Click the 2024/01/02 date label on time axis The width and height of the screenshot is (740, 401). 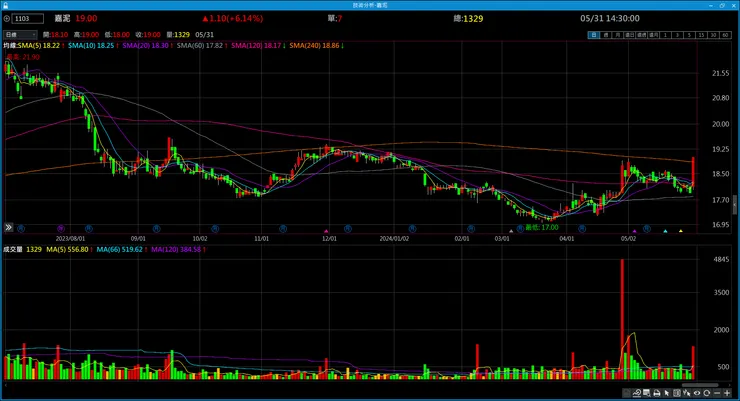pos(394,239)
